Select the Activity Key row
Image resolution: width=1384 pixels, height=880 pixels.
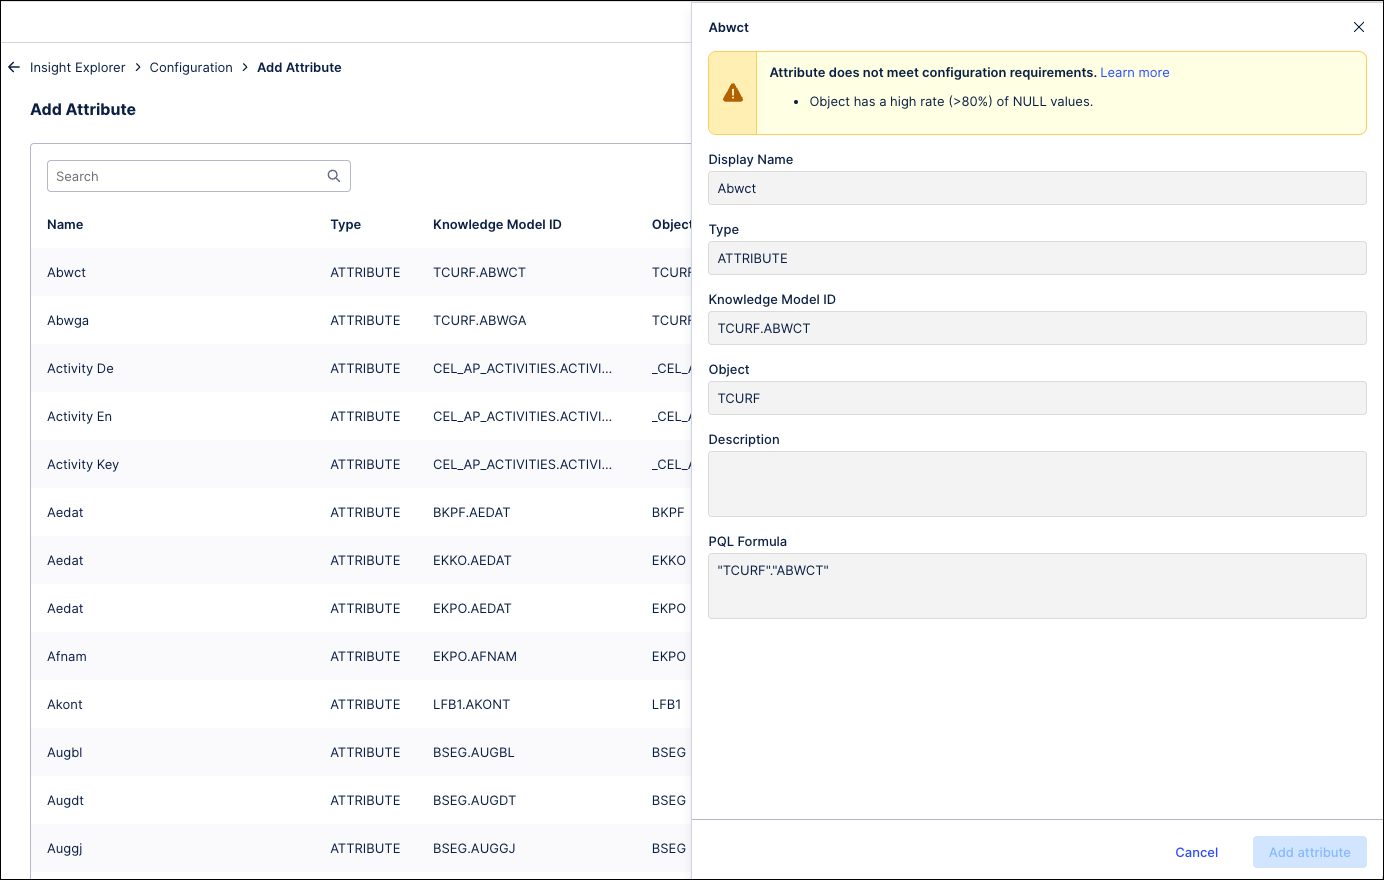361,464
